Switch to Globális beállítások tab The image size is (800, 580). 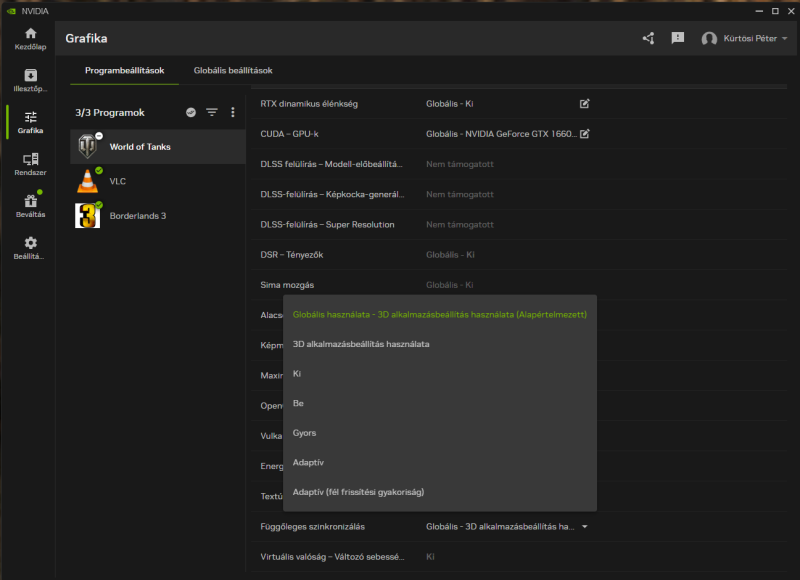point(233,70)
